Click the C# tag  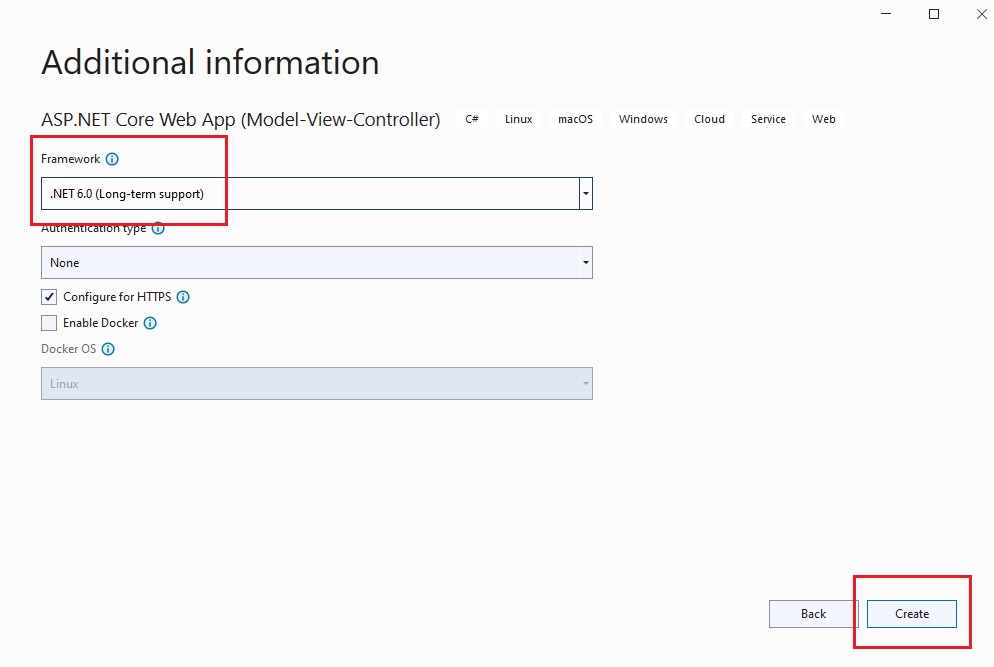click(x=472, y=119)
